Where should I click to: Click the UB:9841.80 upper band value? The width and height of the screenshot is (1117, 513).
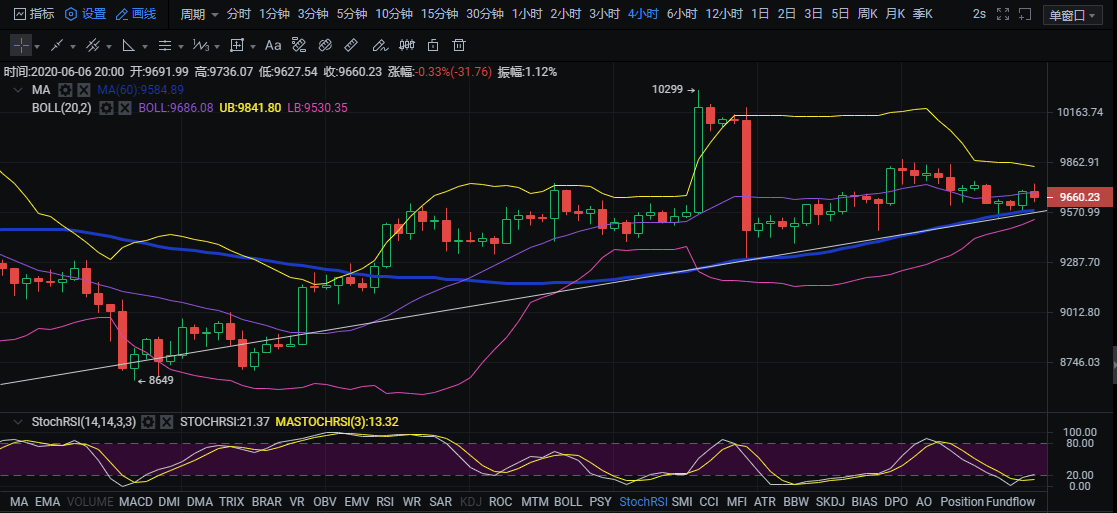pos(250,108)
